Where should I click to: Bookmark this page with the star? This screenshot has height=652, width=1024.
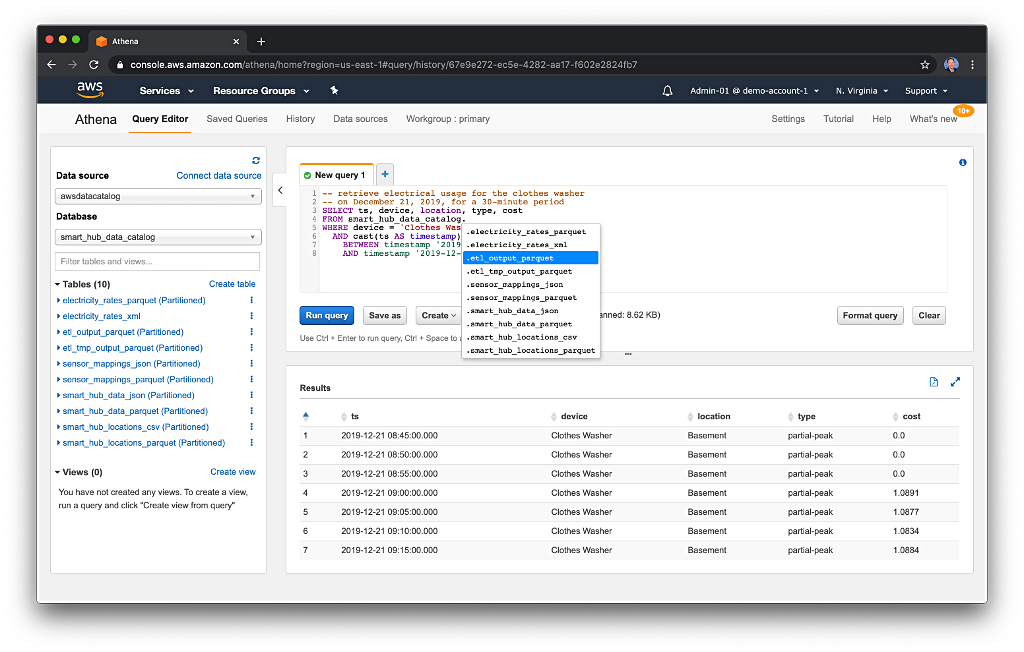(x=924, y=65)
